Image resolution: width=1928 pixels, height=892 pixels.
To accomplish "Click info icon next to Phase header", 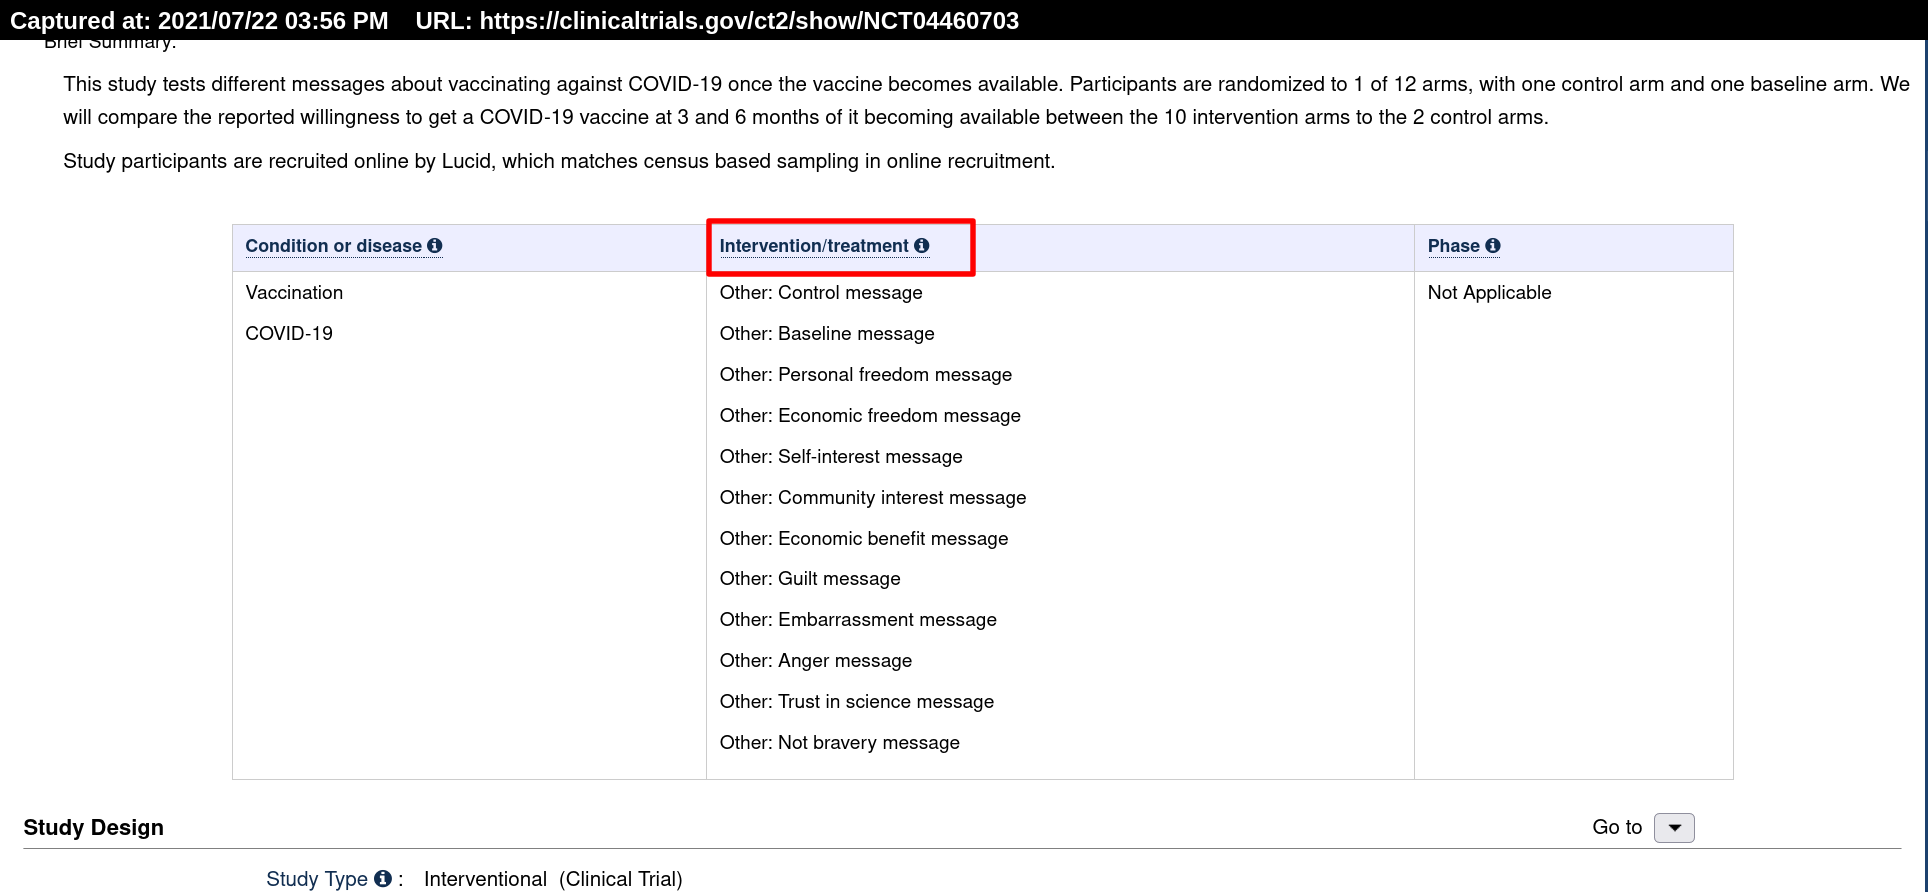I will [1493, 246].
